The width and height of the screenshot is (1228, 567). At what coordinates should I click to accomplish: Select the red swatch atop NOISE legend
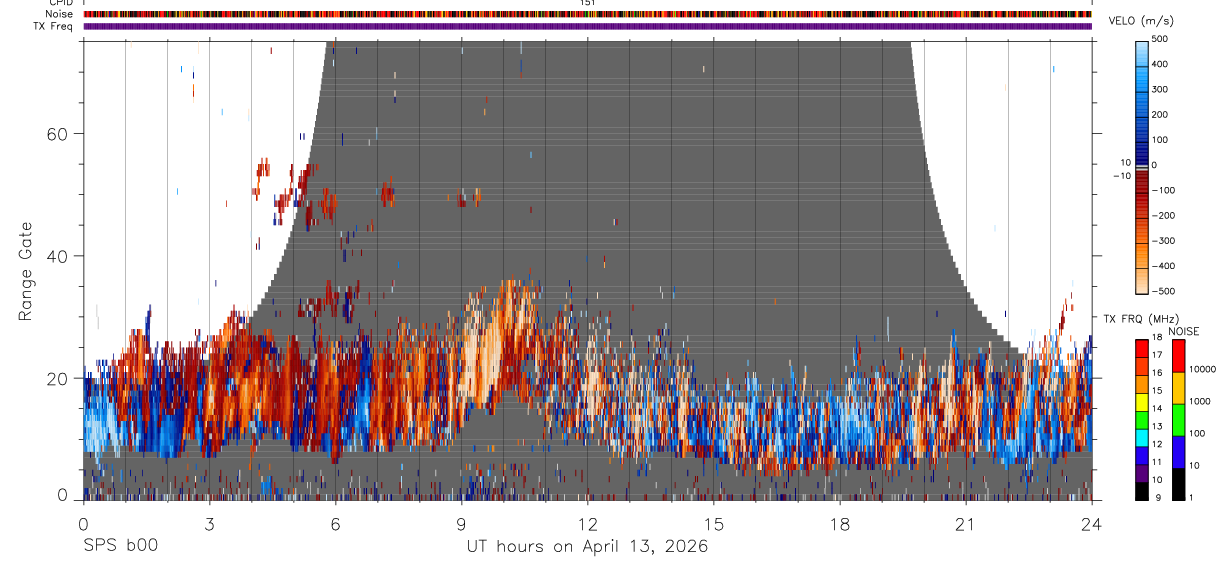point(1178,356)
